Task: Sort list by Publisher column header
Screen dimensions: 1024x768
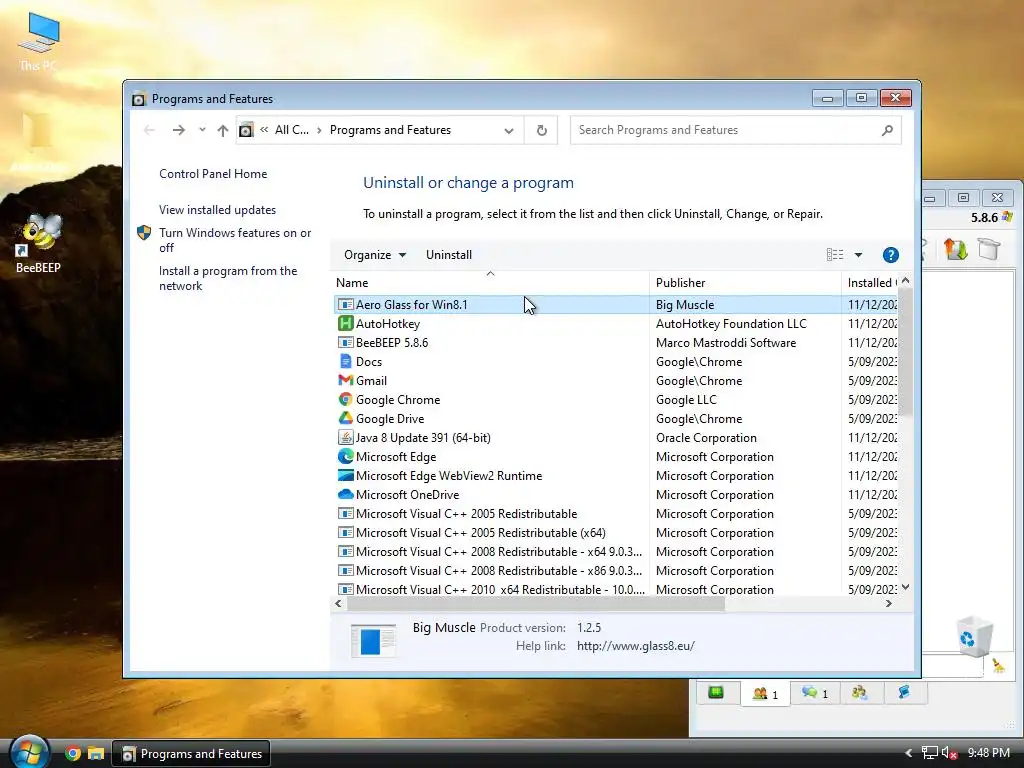Action: [x=745, y=283]
